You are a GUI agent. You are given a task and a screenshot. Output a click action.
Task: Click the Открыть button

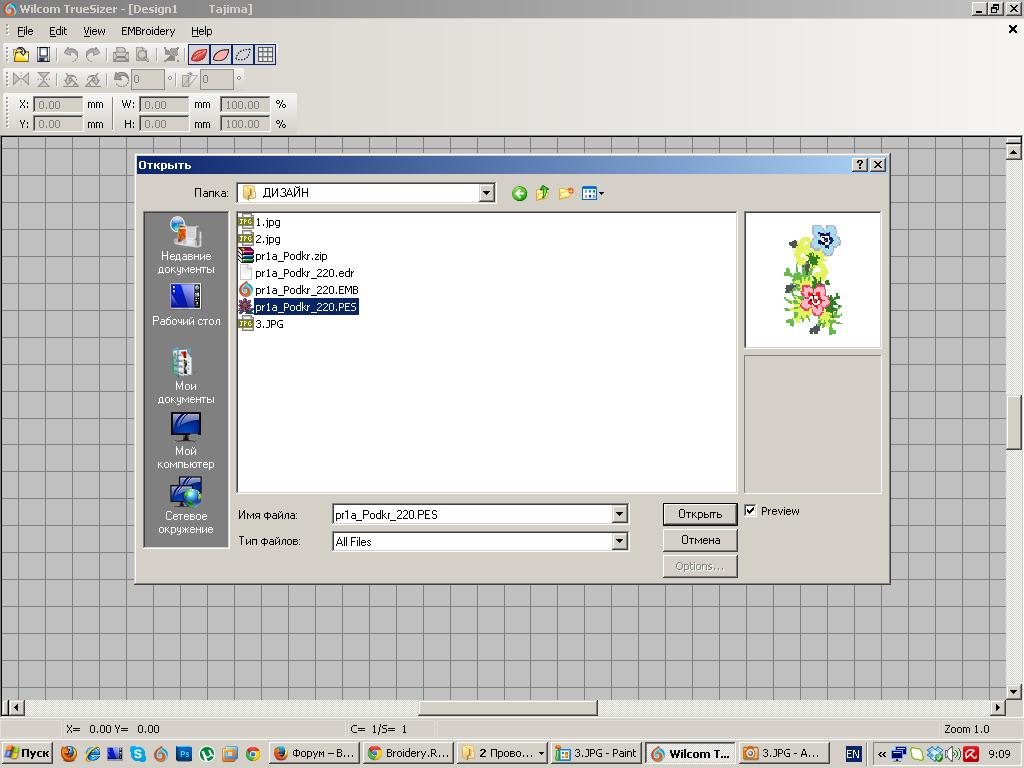(700, 514)
